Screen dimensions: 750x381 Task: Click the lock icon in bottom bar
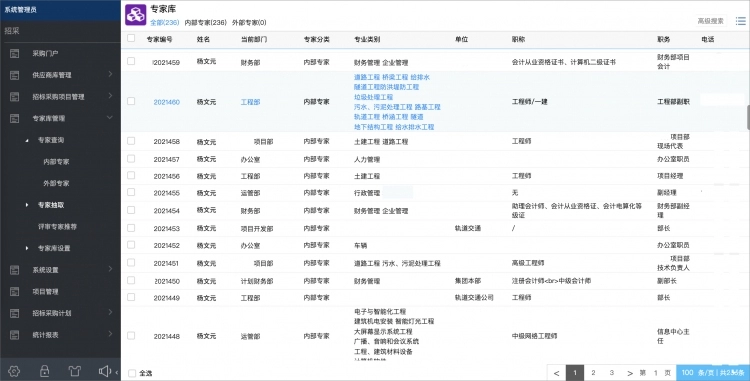(x=44, y=371)
